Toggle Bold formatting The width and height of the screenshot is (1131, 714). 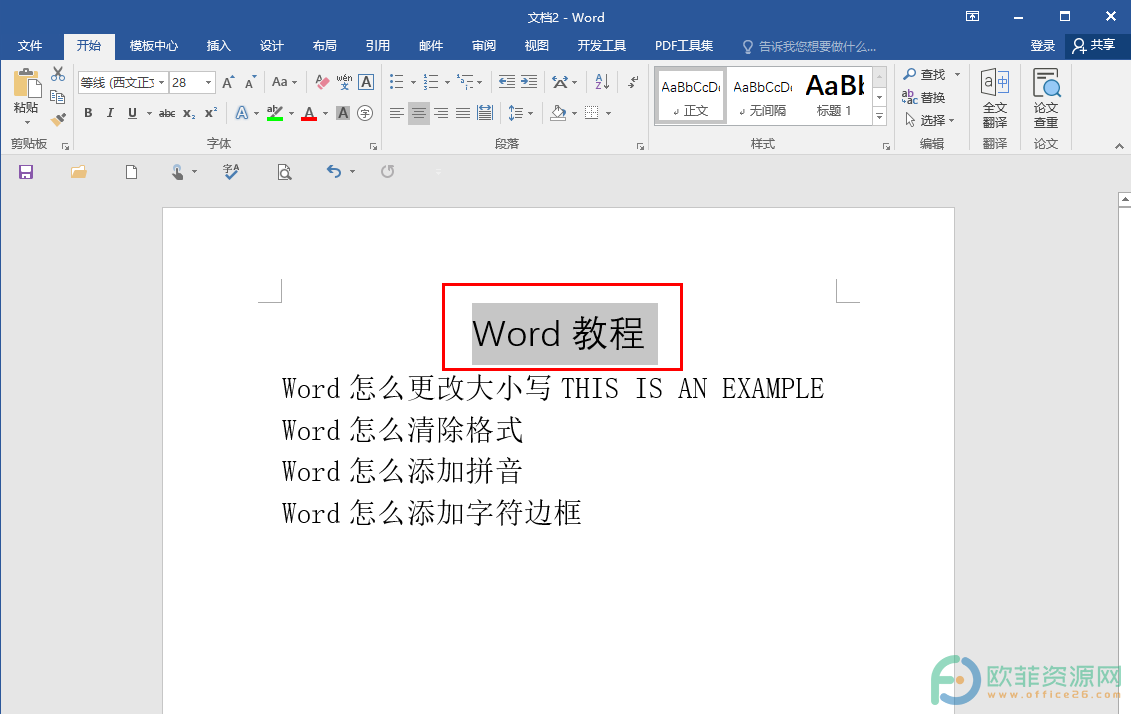(88, 113)
